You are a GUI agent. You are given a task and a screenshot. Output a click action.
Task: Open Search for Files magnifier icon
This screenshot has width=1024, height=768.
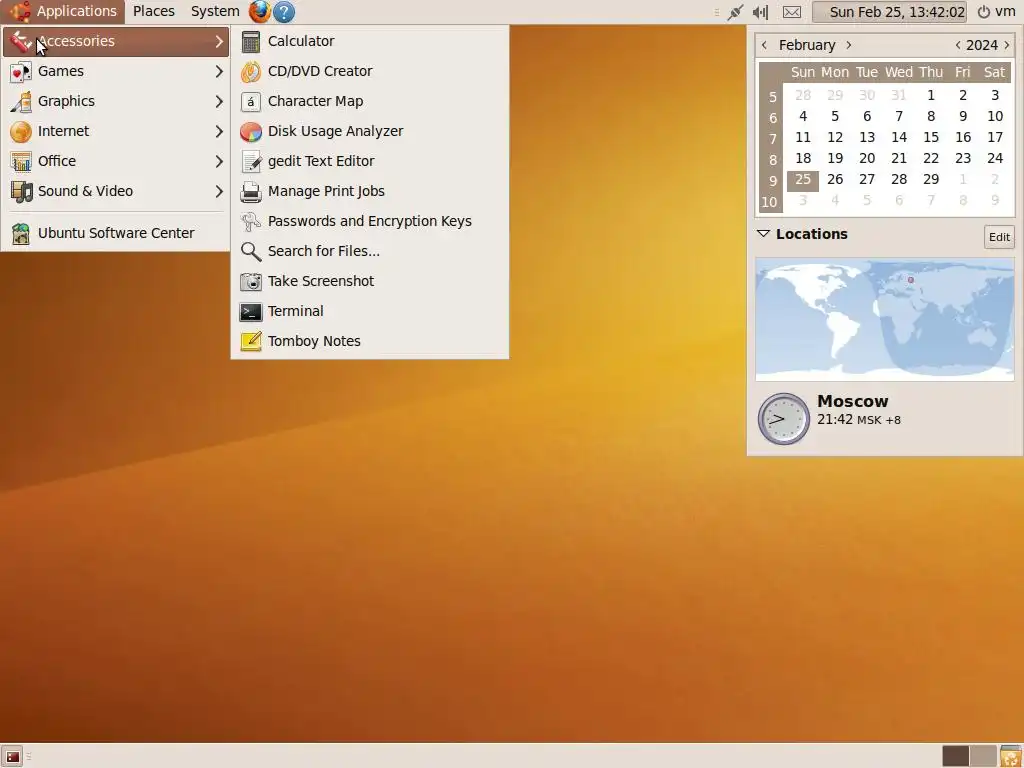[x=251, y=251]
